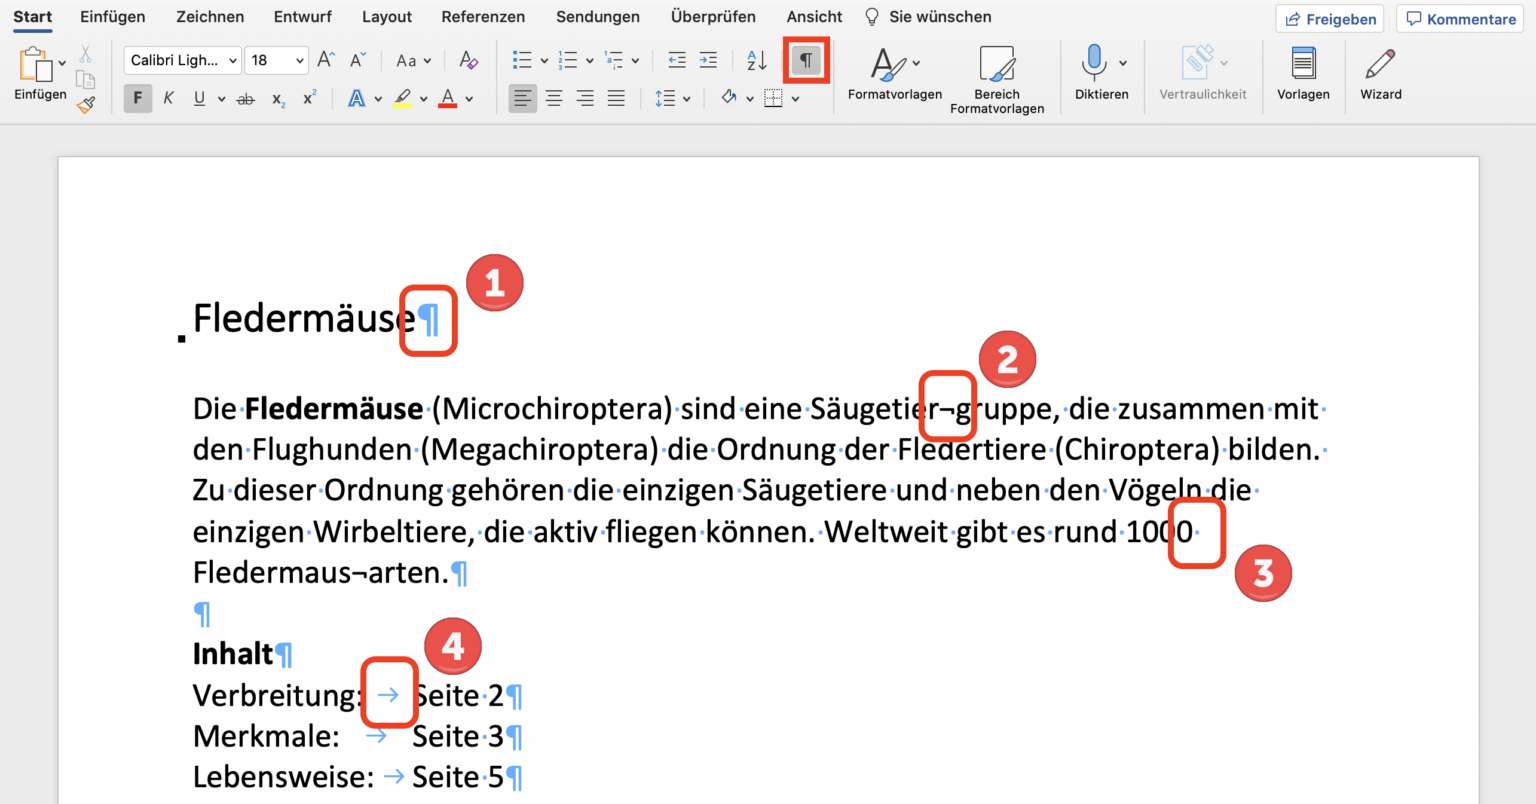
Task: Select the Sortieren (A-Z) icon
Action: coord(756,60)
